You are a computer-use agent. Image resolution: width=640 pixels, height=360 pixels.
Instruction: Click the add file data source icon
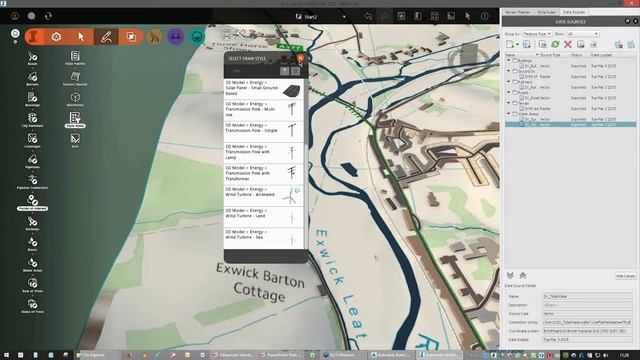point(511,44)
